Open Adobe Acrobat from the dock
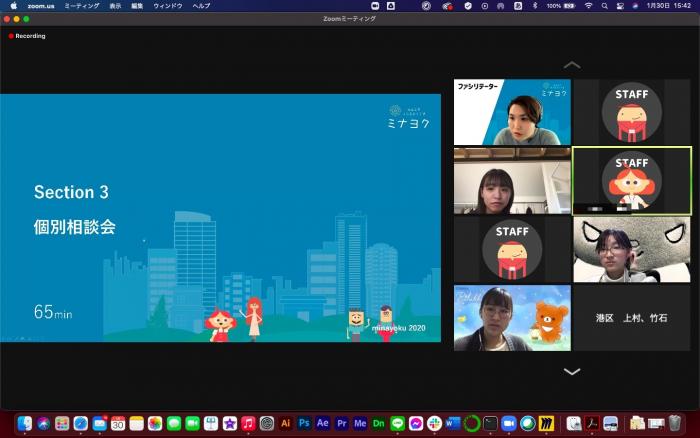700x438 pixels. [592, 423]
